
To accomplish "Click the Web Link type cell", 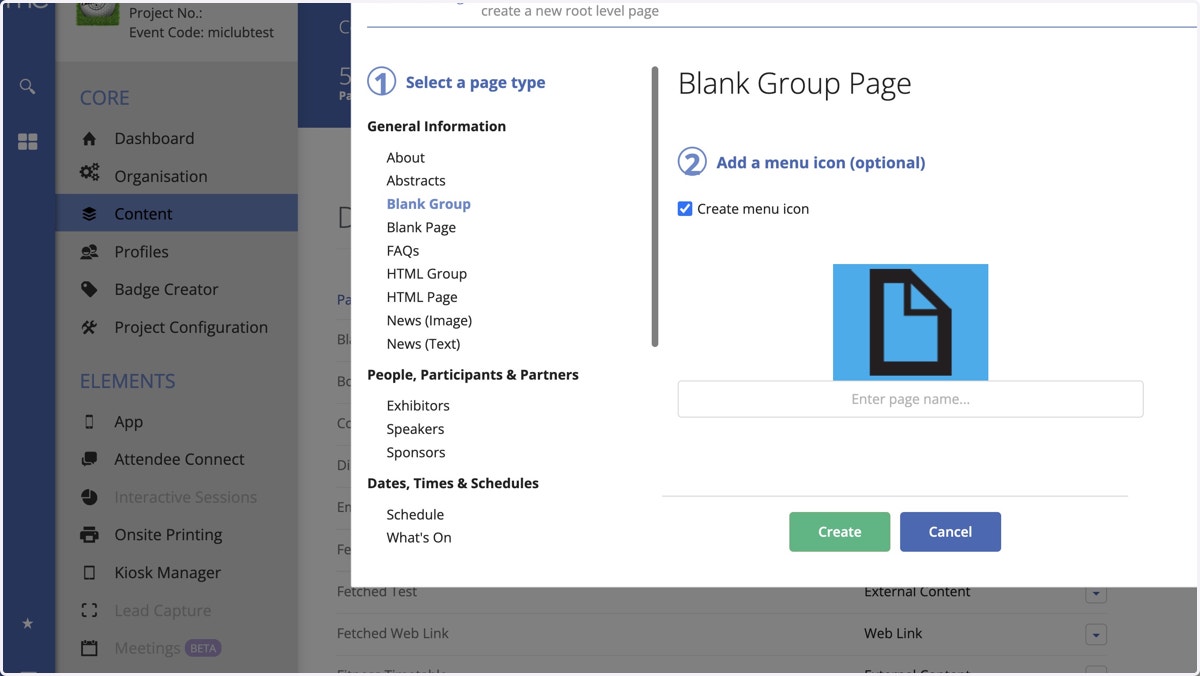I will [893, 633].
